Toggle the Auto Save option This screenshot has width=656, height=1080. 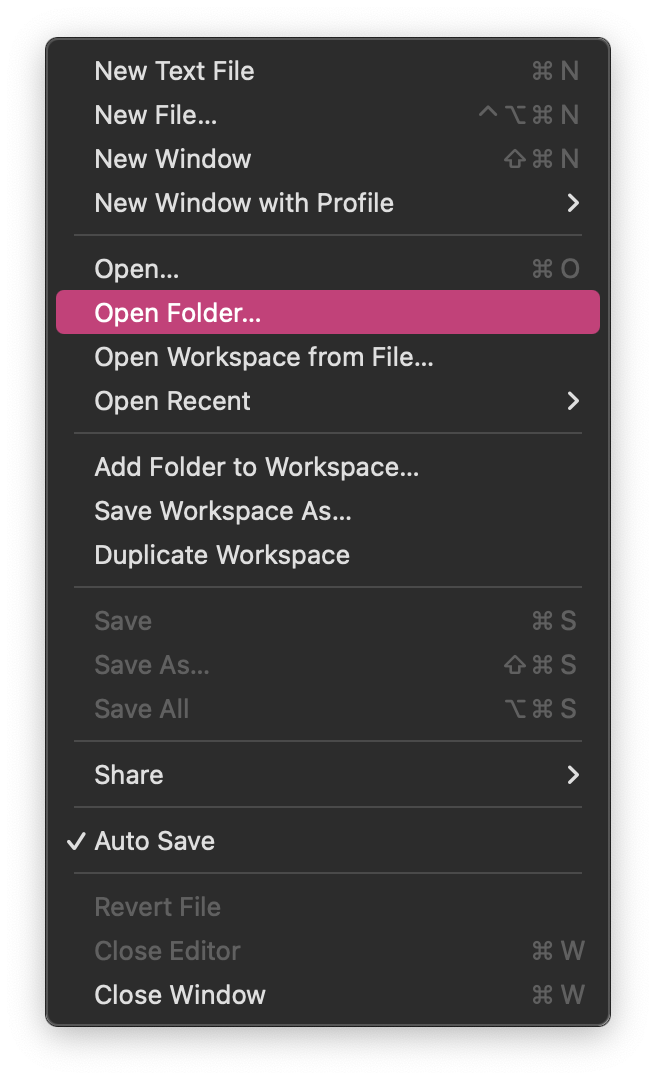pyautogui.click(x=154, y=841)
